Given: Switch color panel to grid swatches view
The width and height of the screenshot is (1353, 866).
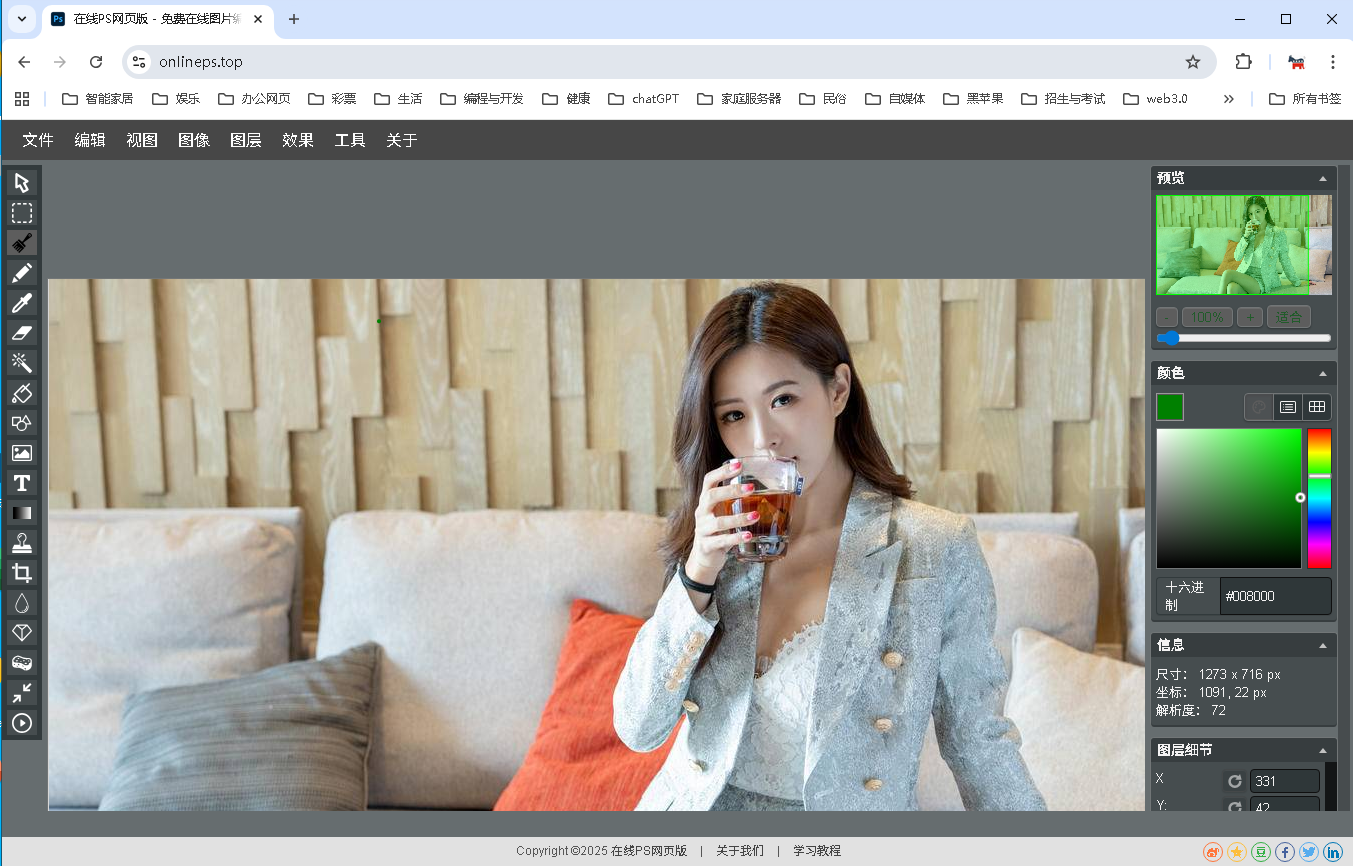Looking at the screenshot, I should coord(1317,407).
